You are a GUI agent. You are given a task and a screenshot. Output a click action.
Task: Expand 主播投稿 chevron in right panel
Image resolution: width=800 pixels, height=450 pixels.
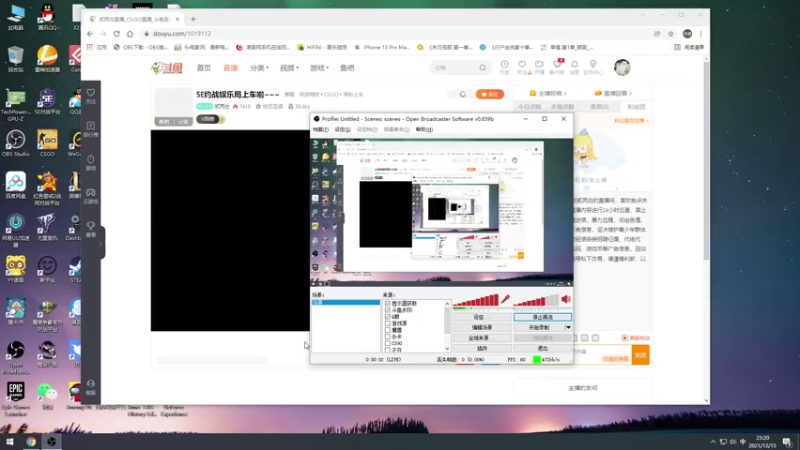tap(565, 93)
